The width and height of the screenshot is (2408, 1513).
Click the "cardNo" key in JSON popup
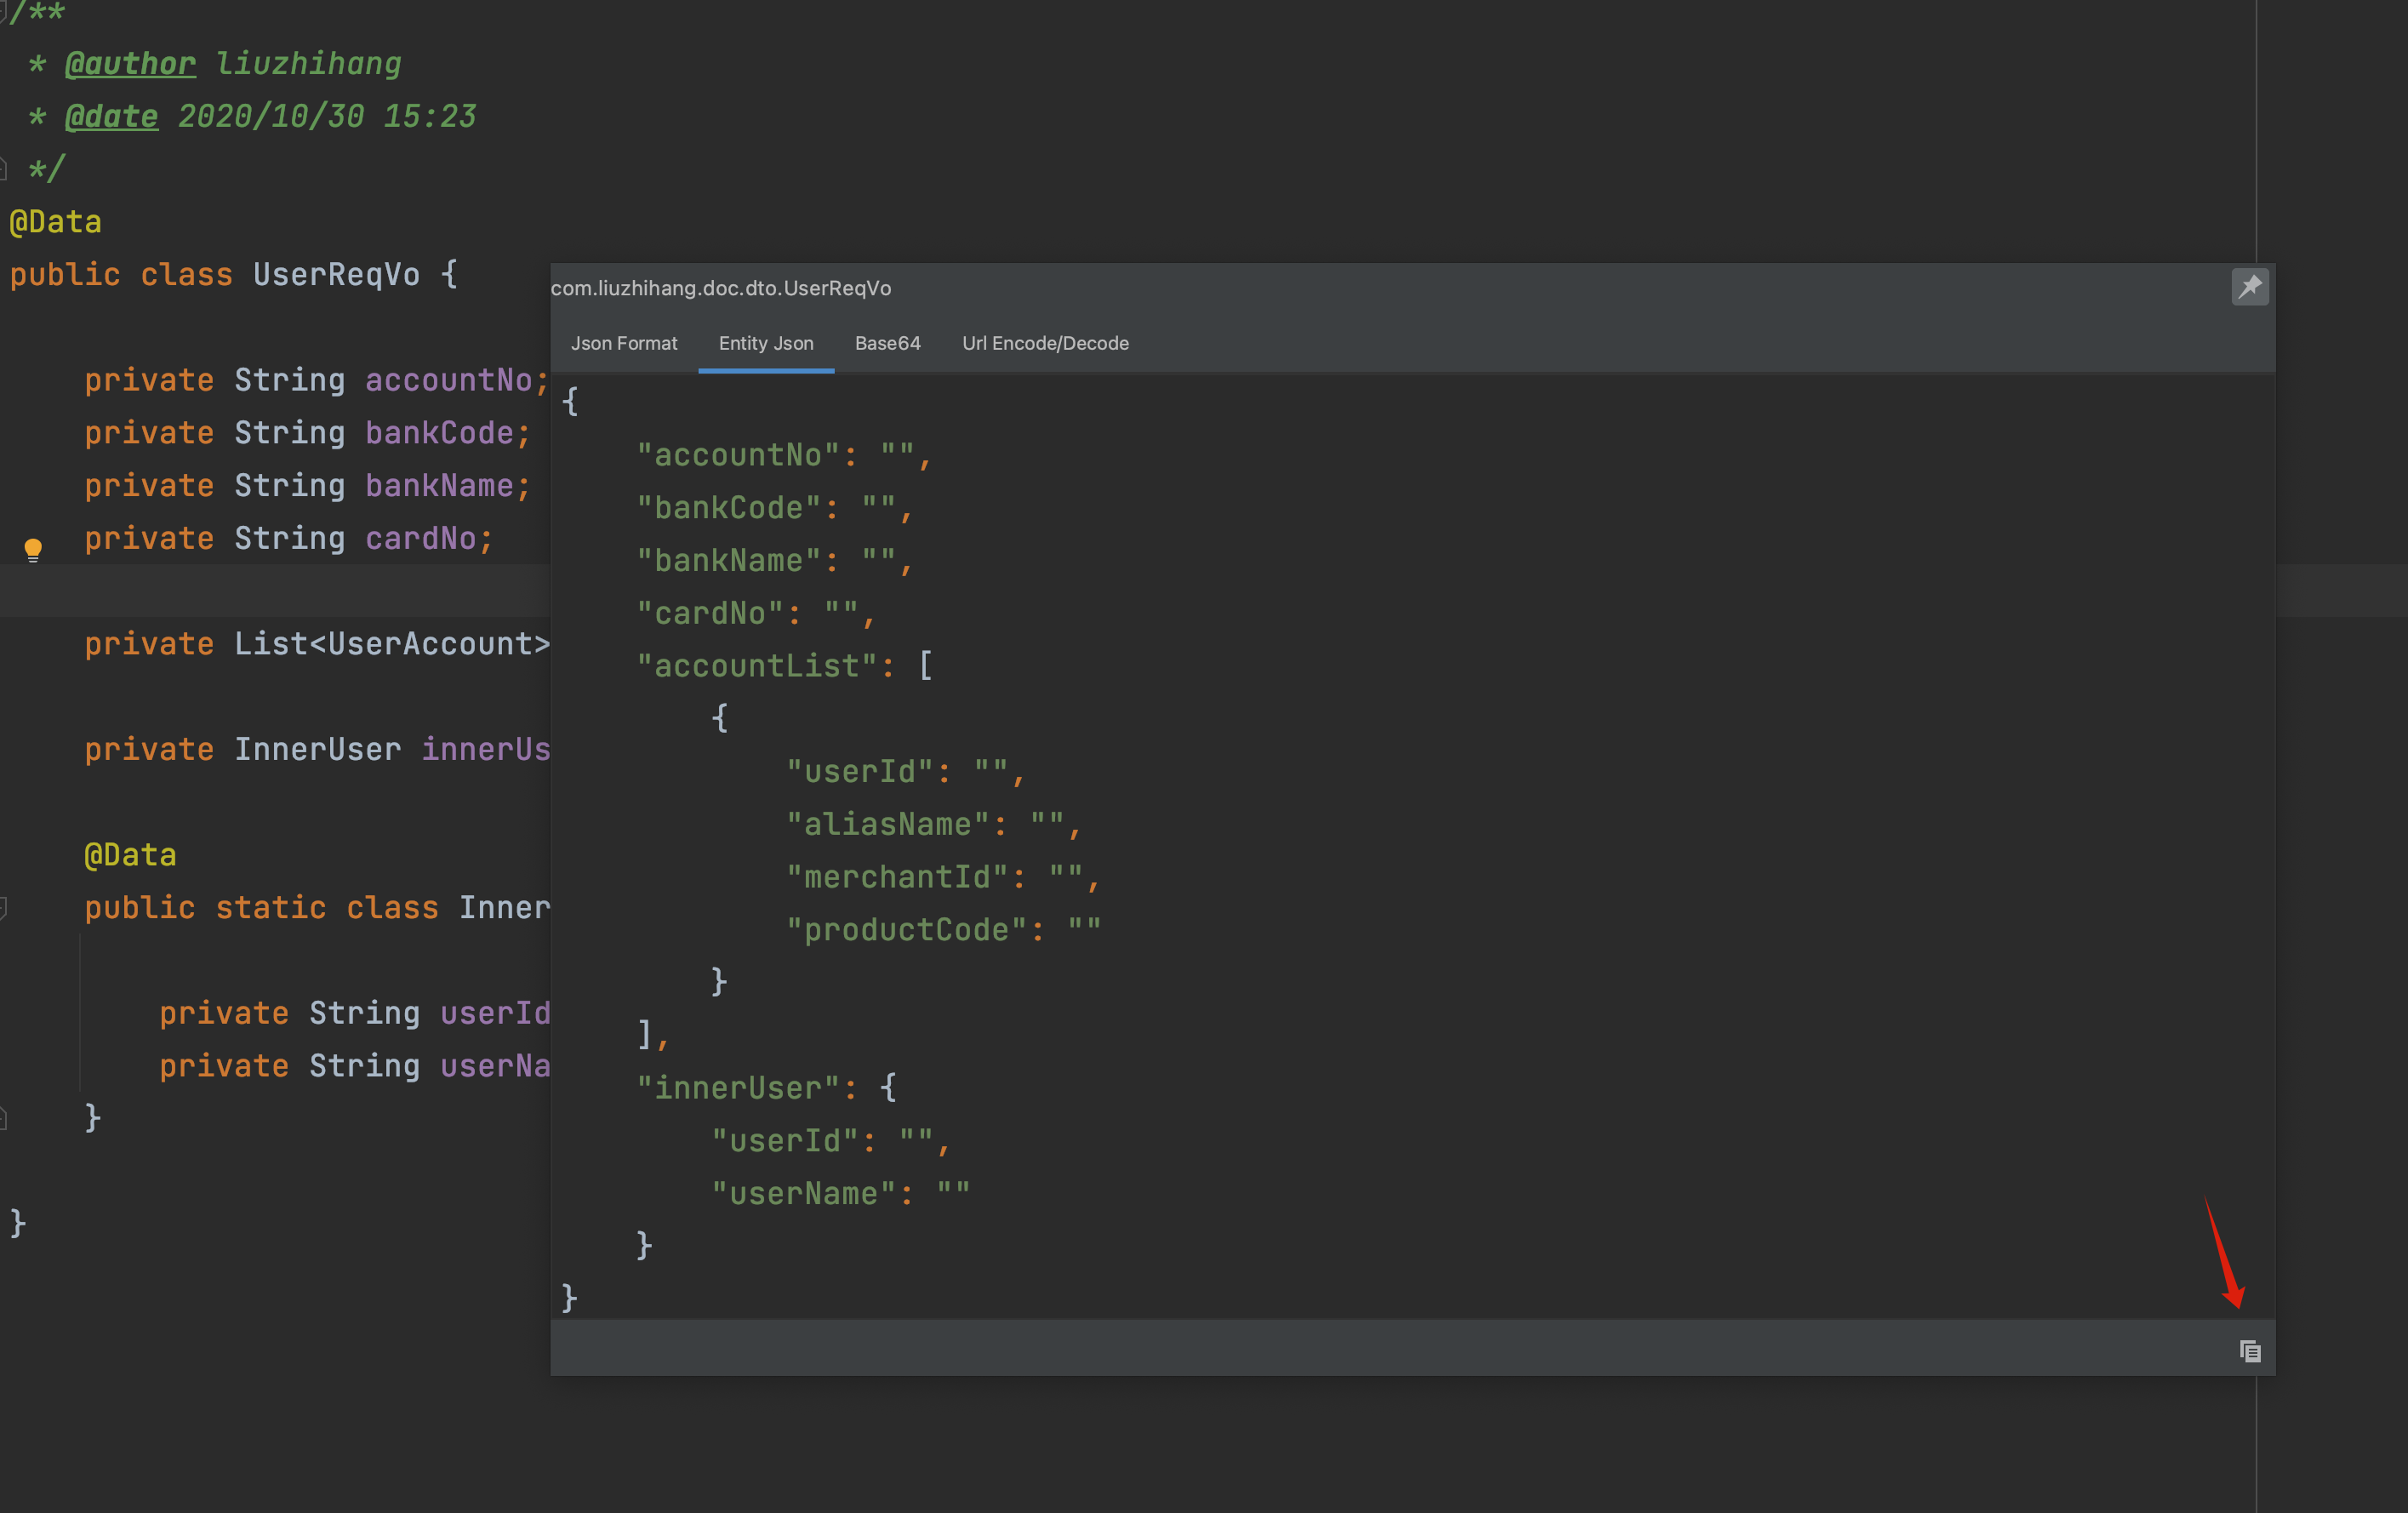point(710,614)
